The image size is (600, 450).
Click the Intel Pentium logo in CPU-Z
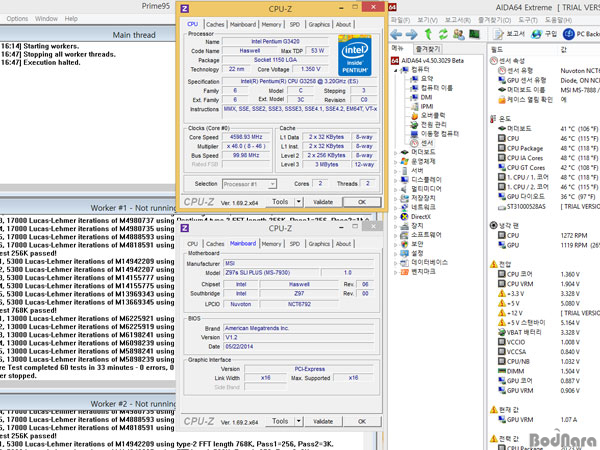tap(355, 55)
